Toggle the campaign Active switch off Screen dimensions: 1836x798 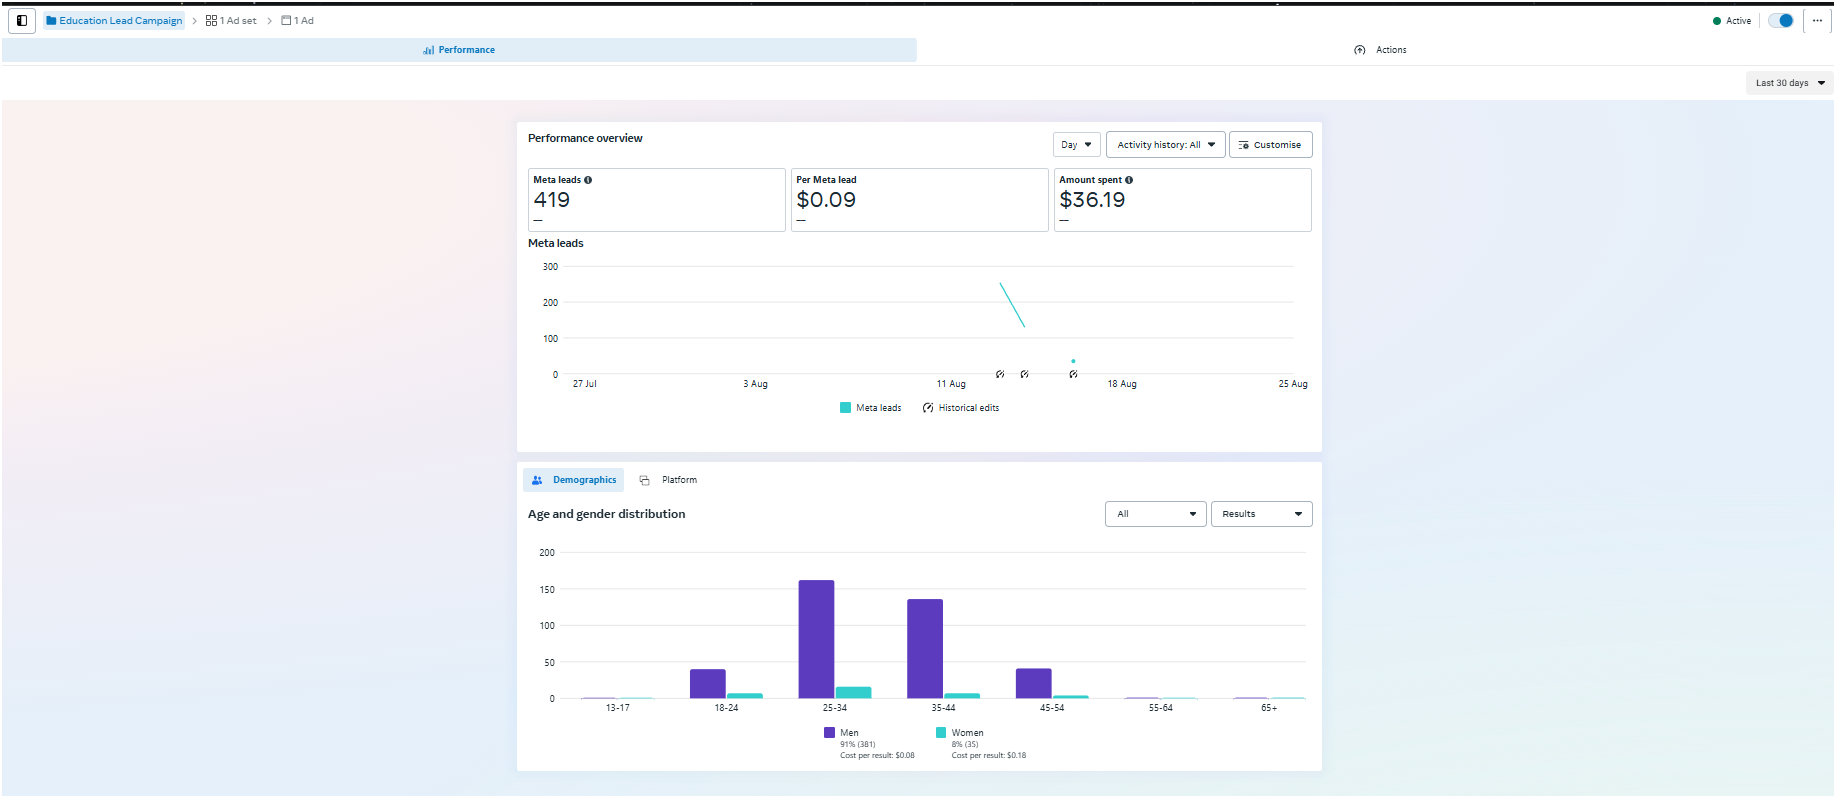[x=1781, y=20]
